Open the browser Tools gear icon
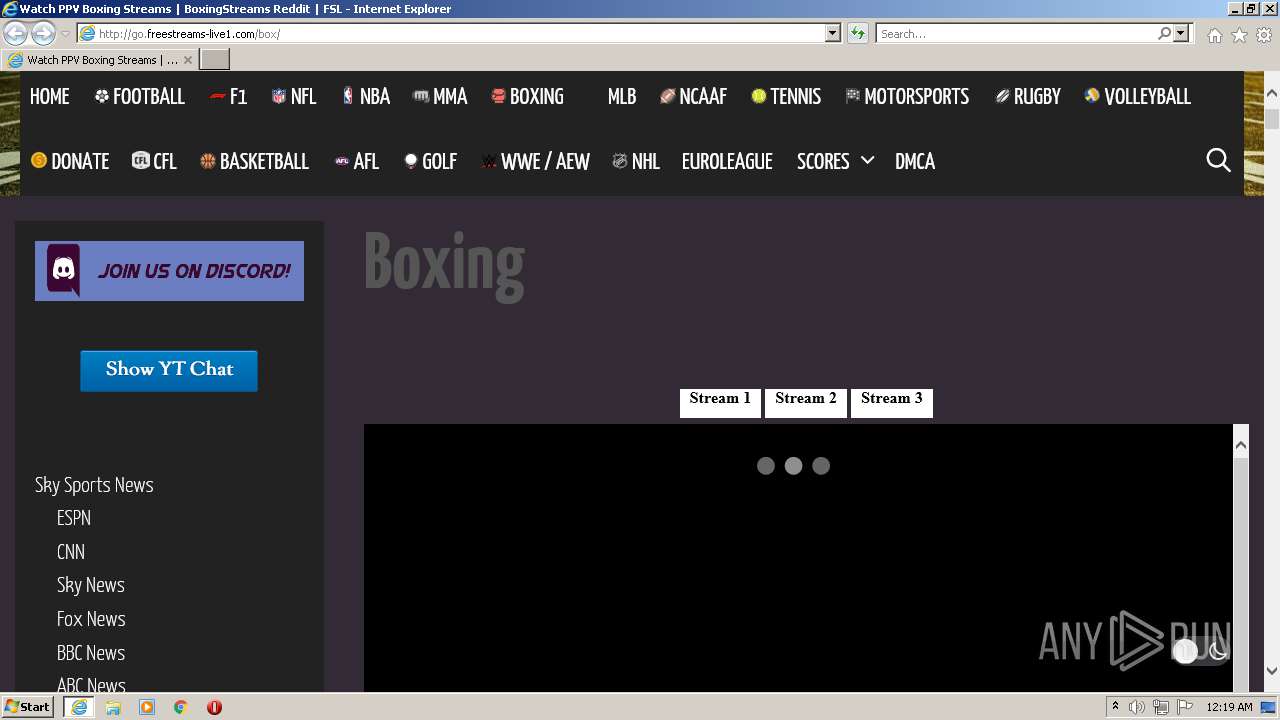This screenshot has width=1280, height=720. point(1264,35)
